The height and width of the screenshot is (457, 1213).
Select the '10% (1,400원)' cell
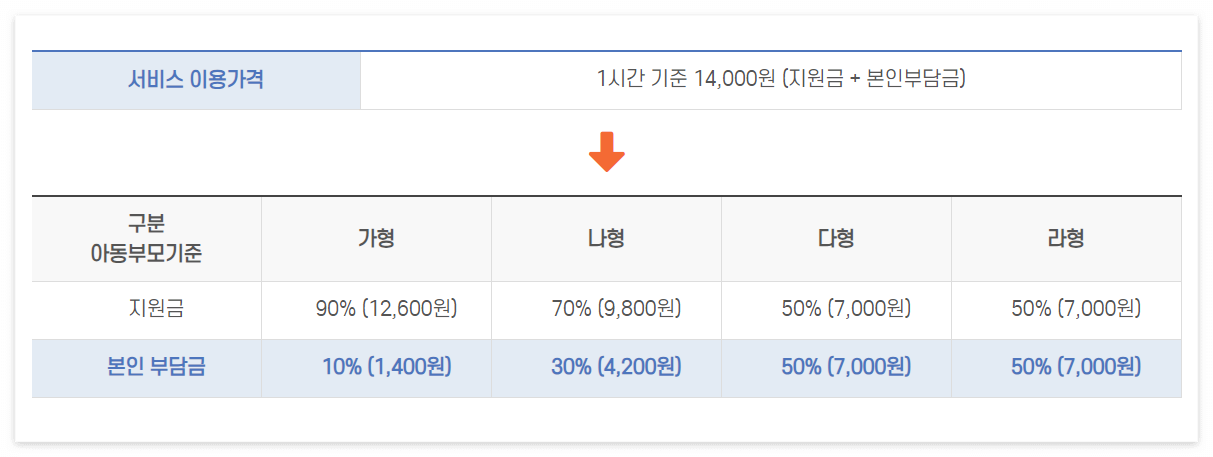(377, 368)
